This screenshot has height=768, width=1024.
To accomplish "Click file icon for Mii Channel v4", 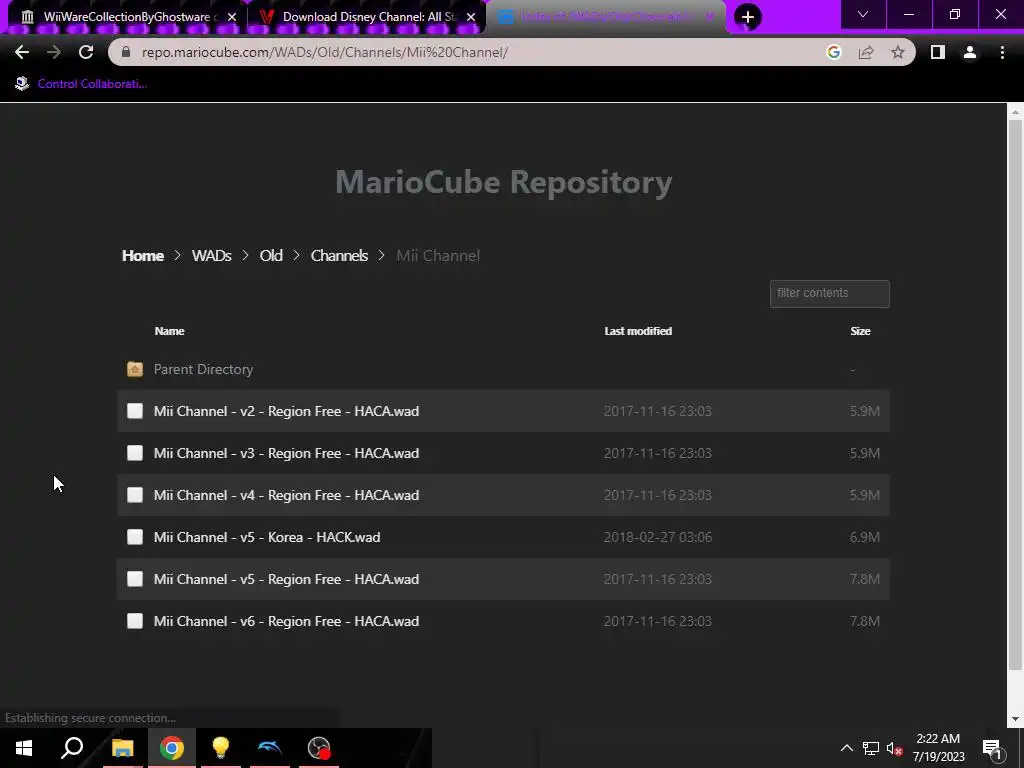I will pos(135,495).
